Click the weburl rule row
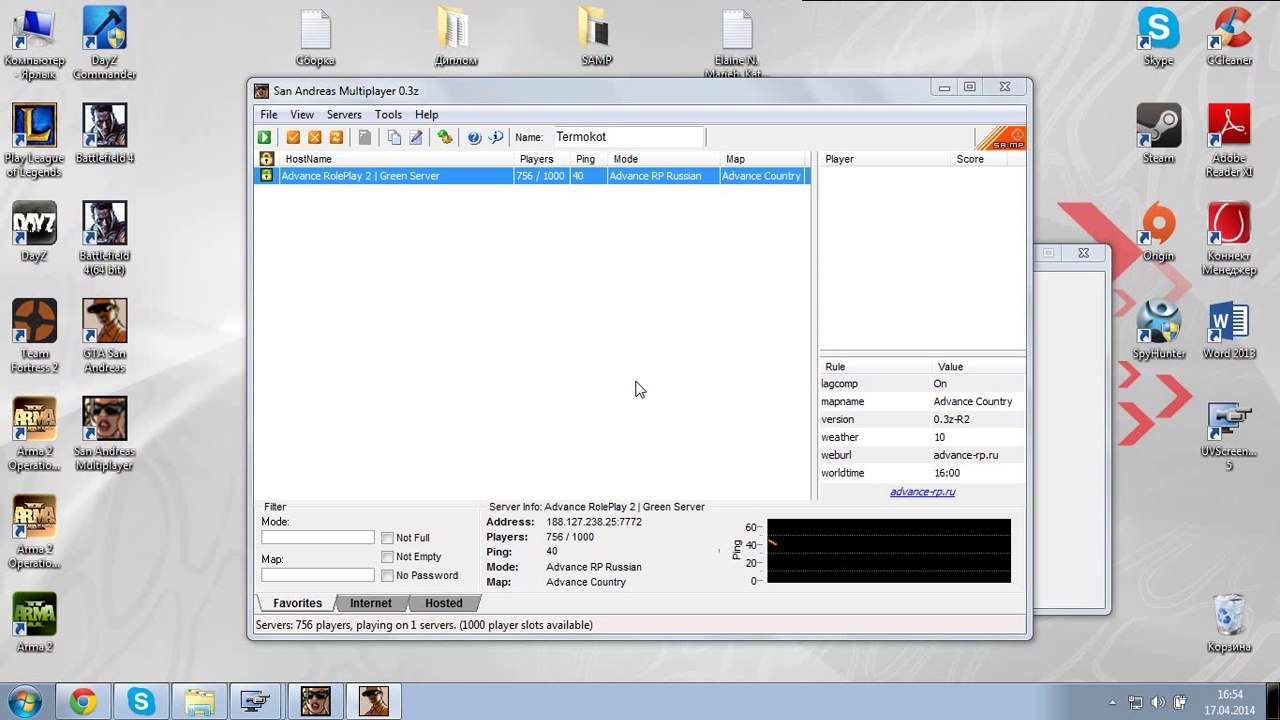The height and width of the screenshot is (720, 1280). click(922, 456)
